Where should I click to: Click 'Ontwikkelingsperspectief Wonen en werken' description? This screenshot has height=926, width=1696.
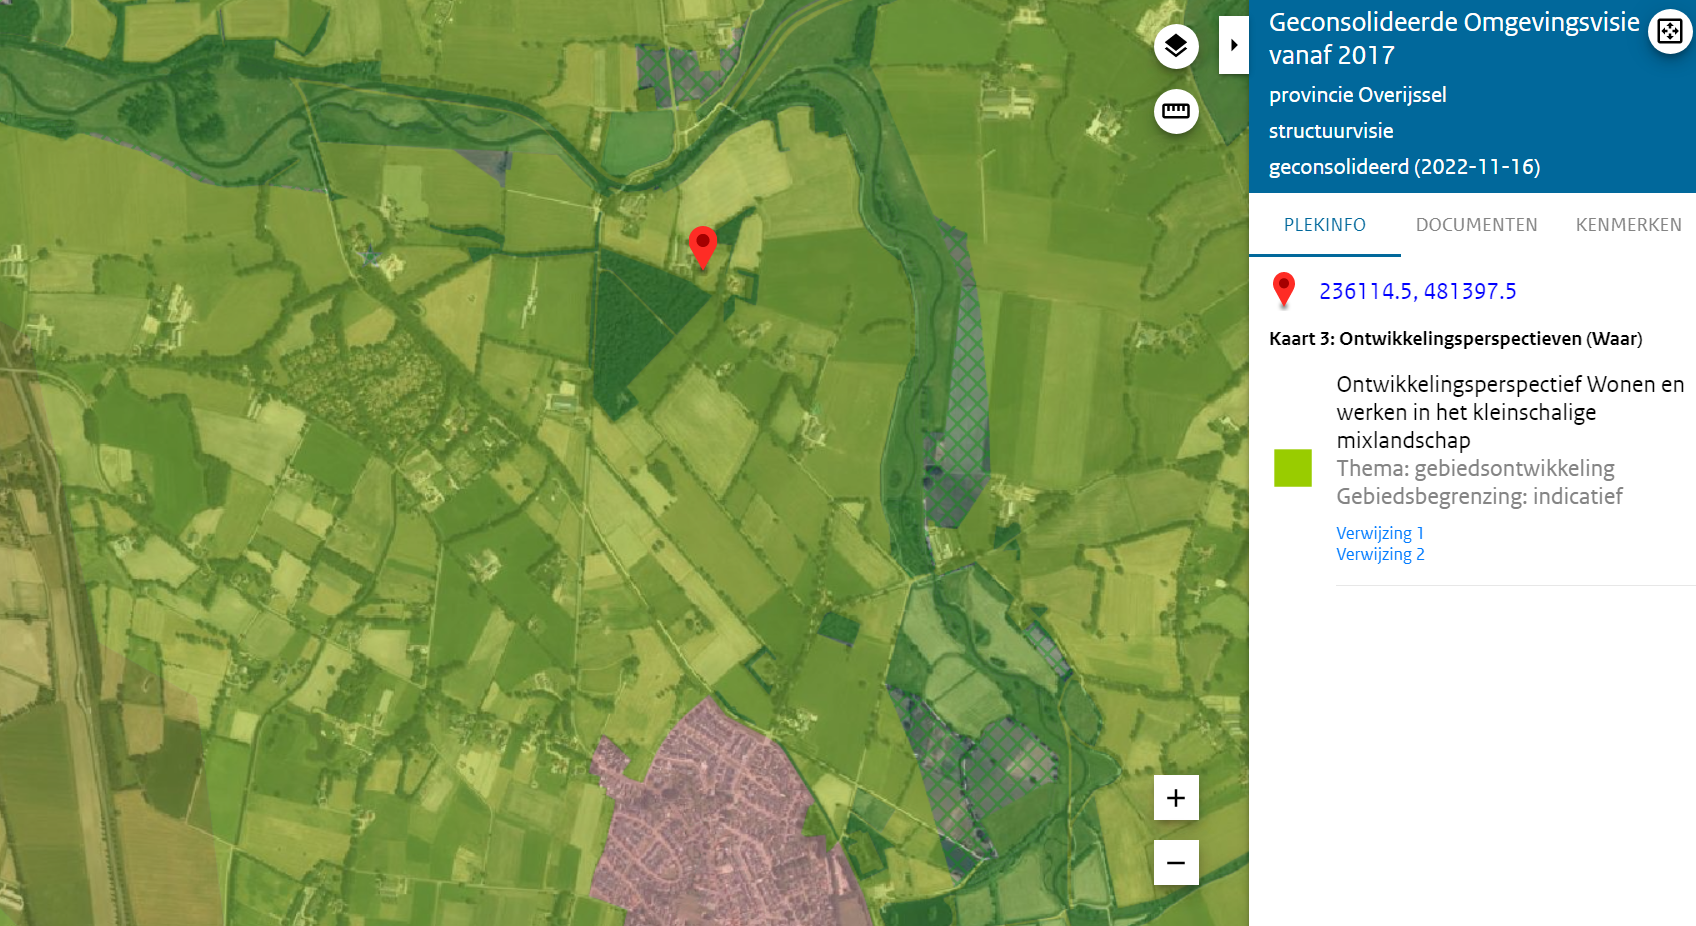tap(1510, 412)
